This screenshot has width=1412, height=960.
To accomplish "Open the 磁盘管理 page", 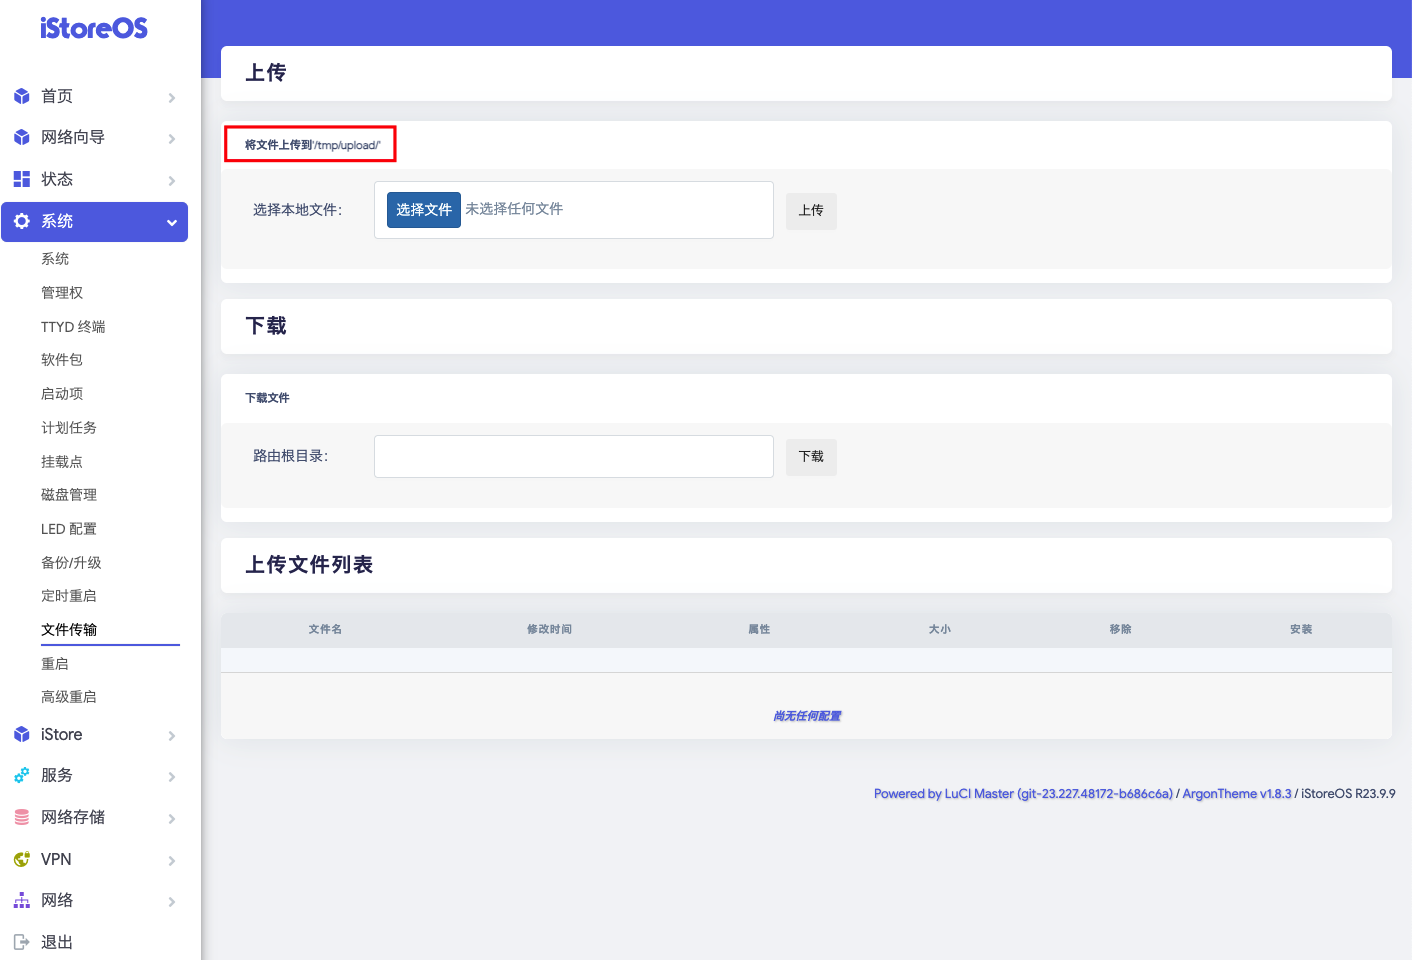I will tap(69, 494).
